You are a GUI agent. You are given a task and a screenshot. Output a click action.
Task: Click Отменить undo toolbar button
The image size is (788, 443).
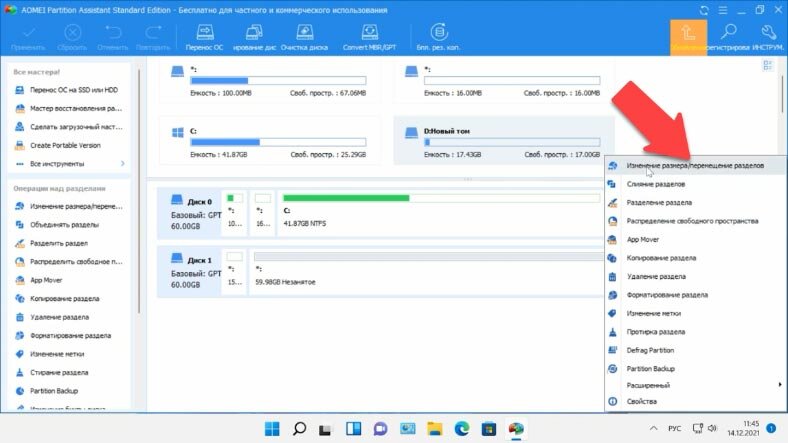113,38
